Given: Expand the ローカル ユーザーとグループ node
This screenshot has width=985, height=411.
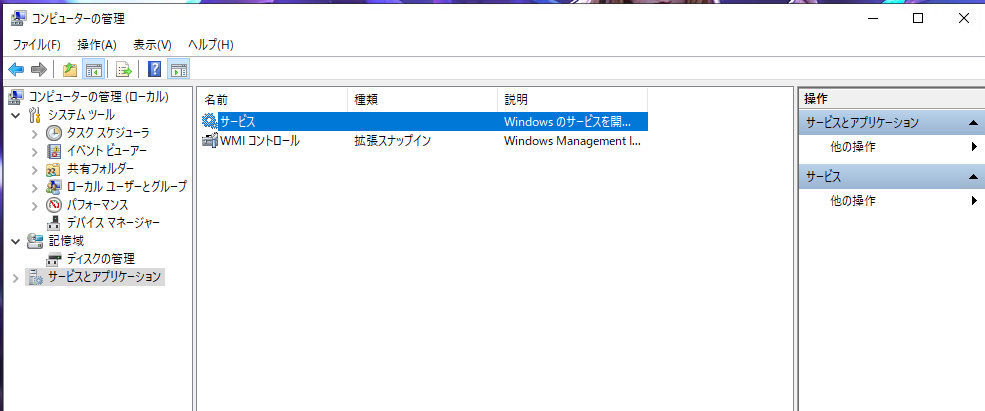Looking at the screenshot, I should point(35,187).
